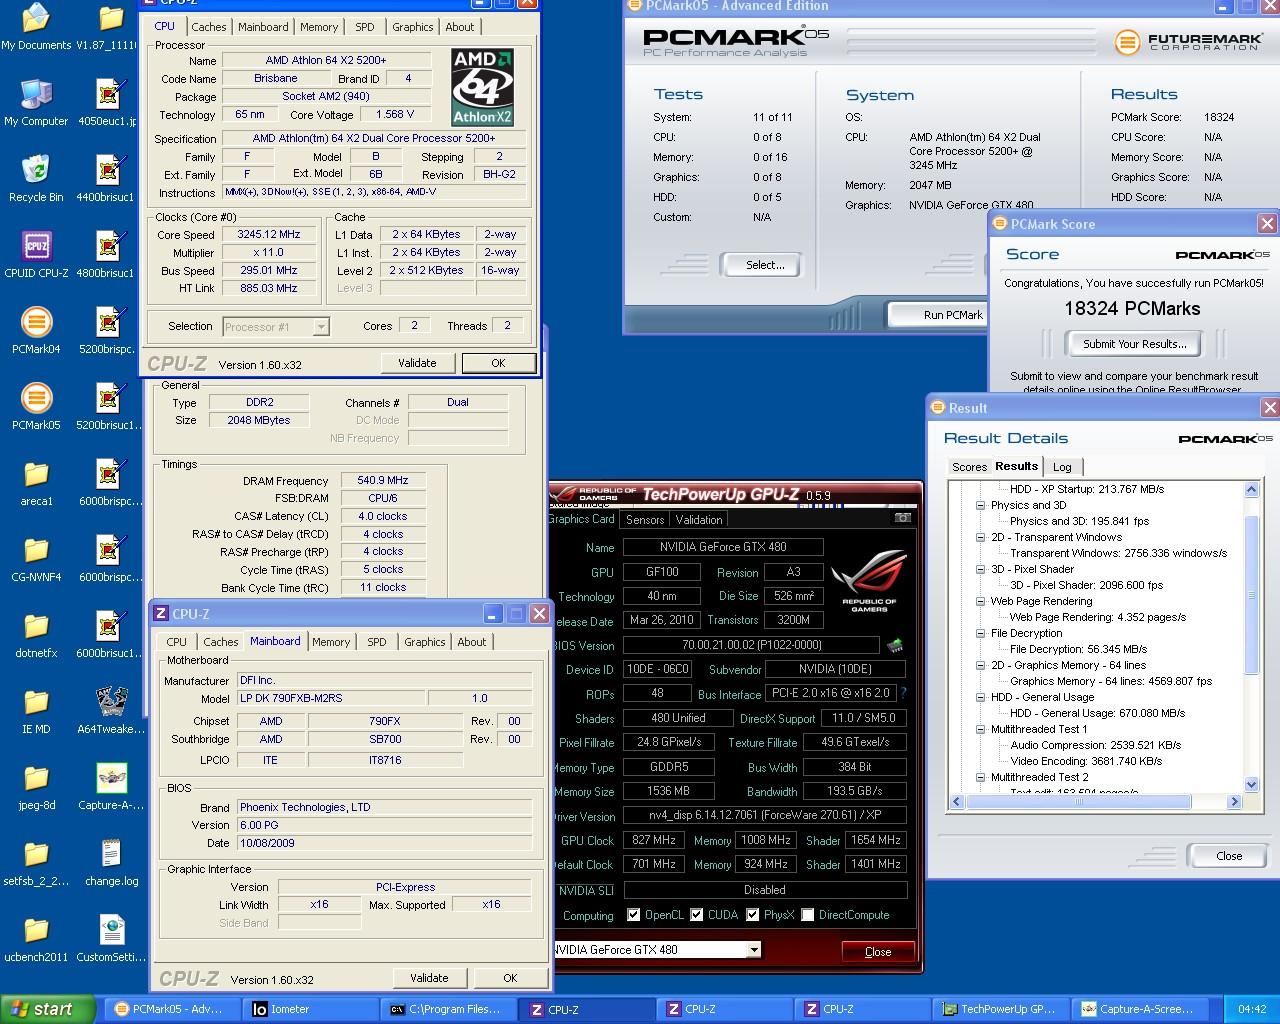Click the scroll-right arrow in Result tree

(1234, 802)
